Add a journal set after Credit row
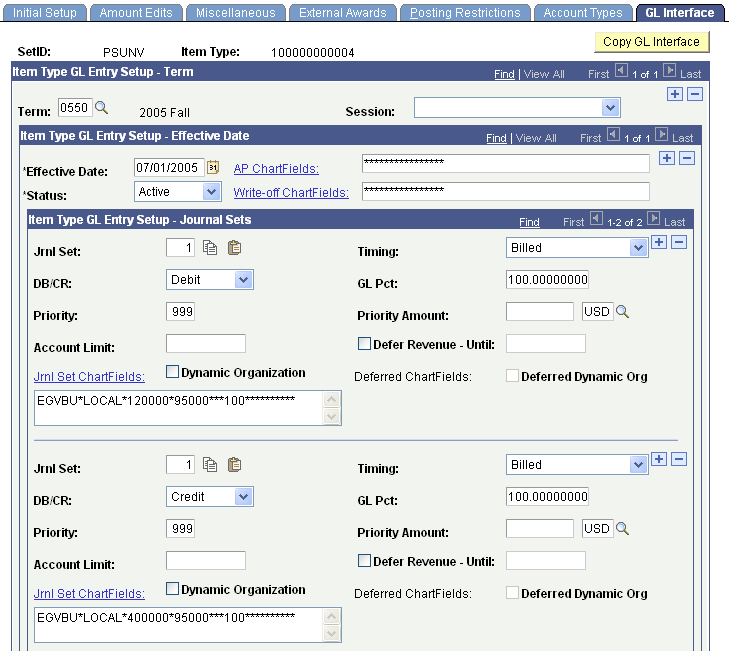The height and width of the screenshot is (651, 729). click(x=659, y=459)
